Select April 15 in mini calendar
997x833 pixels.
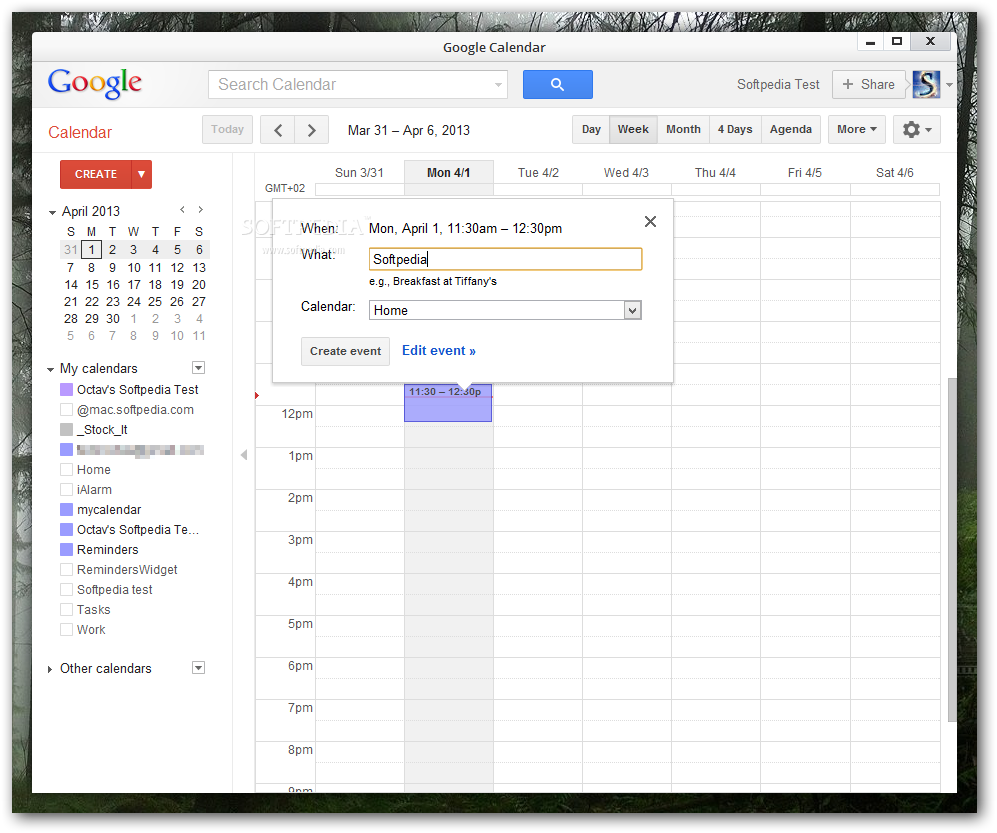[92, 285]
